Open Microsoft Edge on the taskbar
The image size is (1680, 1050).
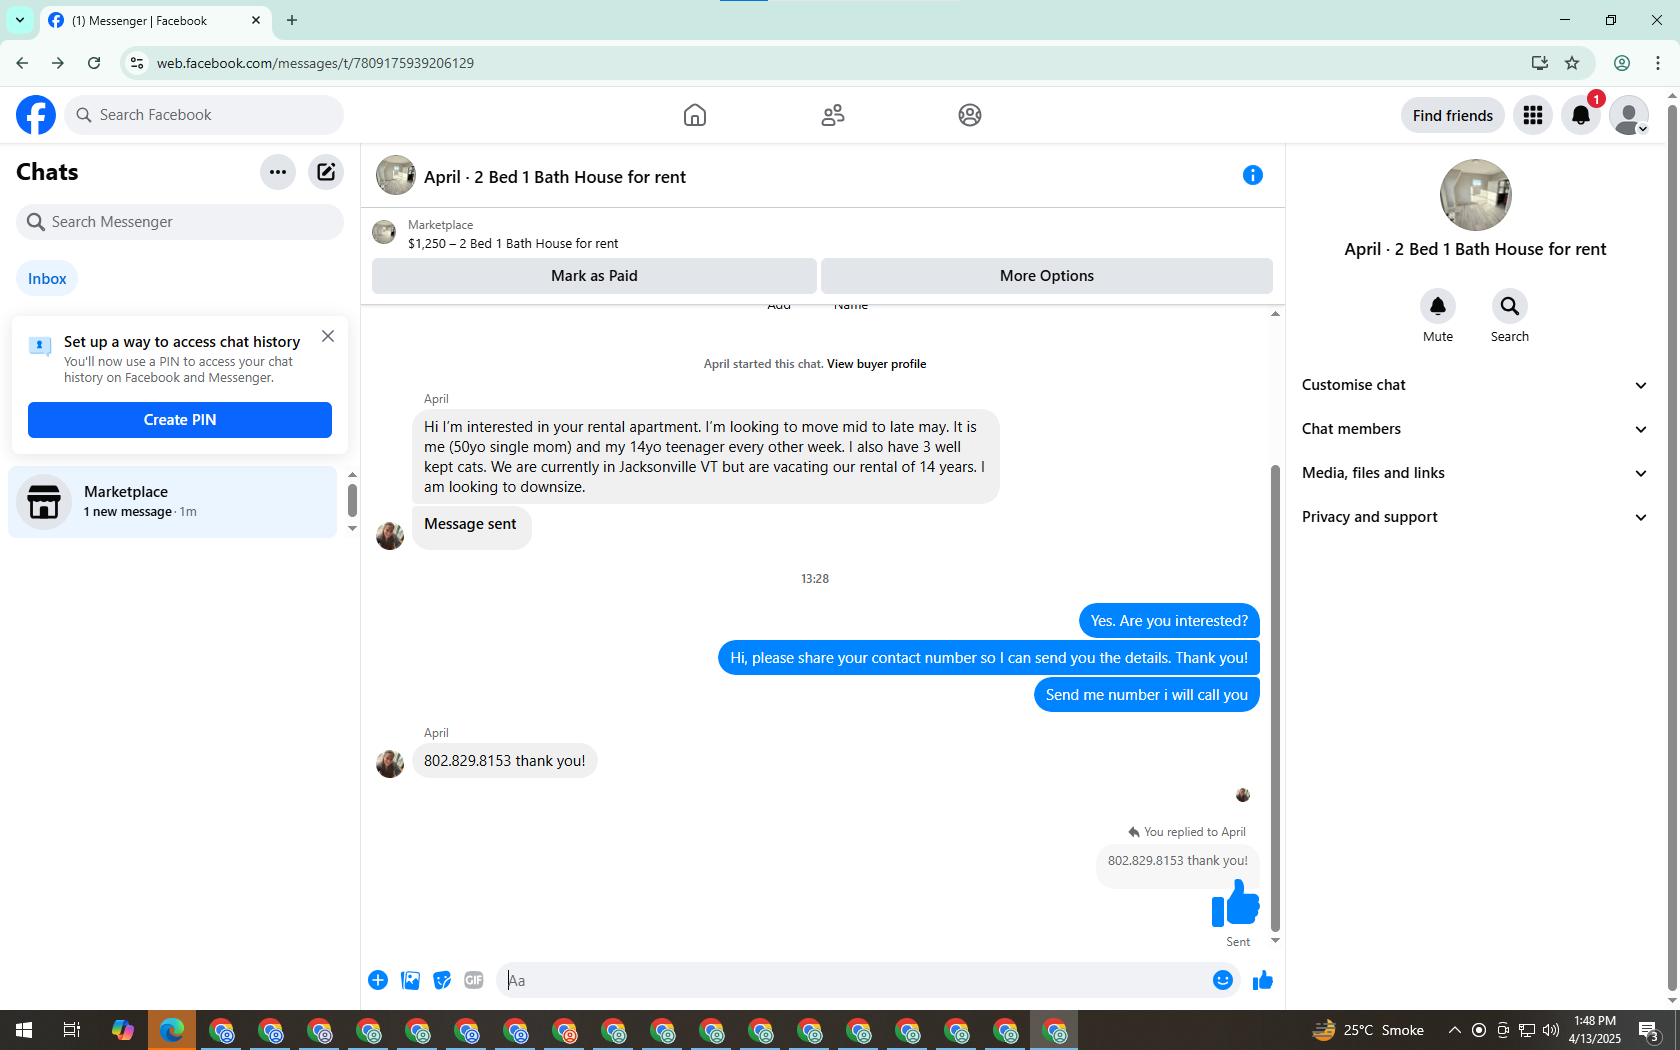click(x=172, y=1030)
